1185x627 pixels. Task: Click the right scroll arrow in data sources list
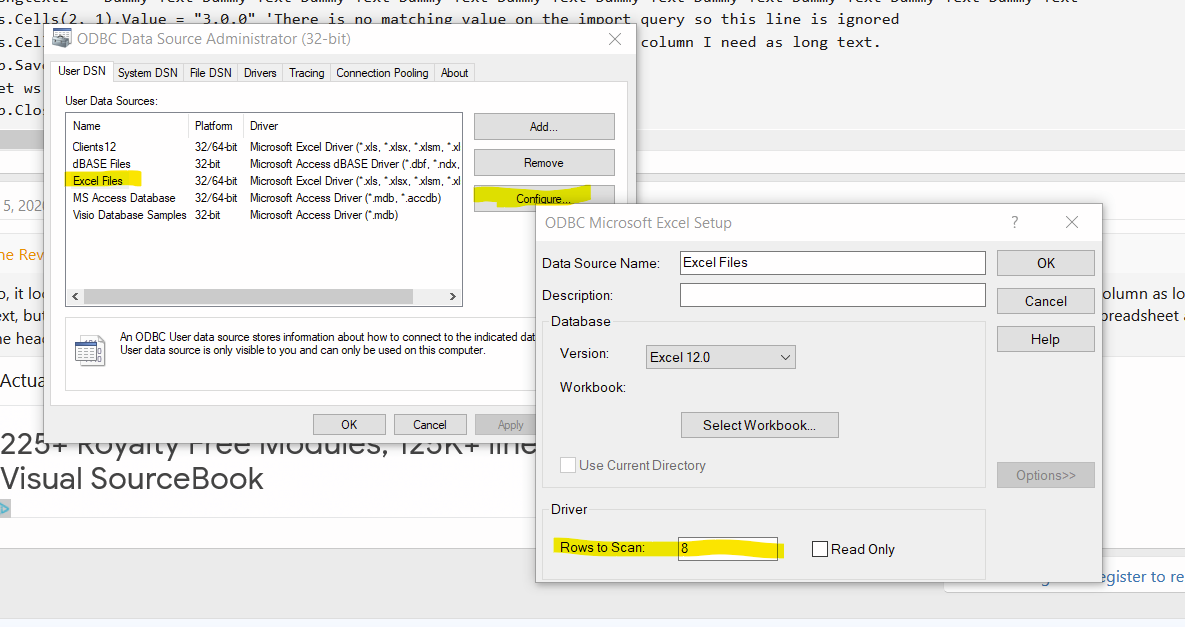click(x=453, y=296)
